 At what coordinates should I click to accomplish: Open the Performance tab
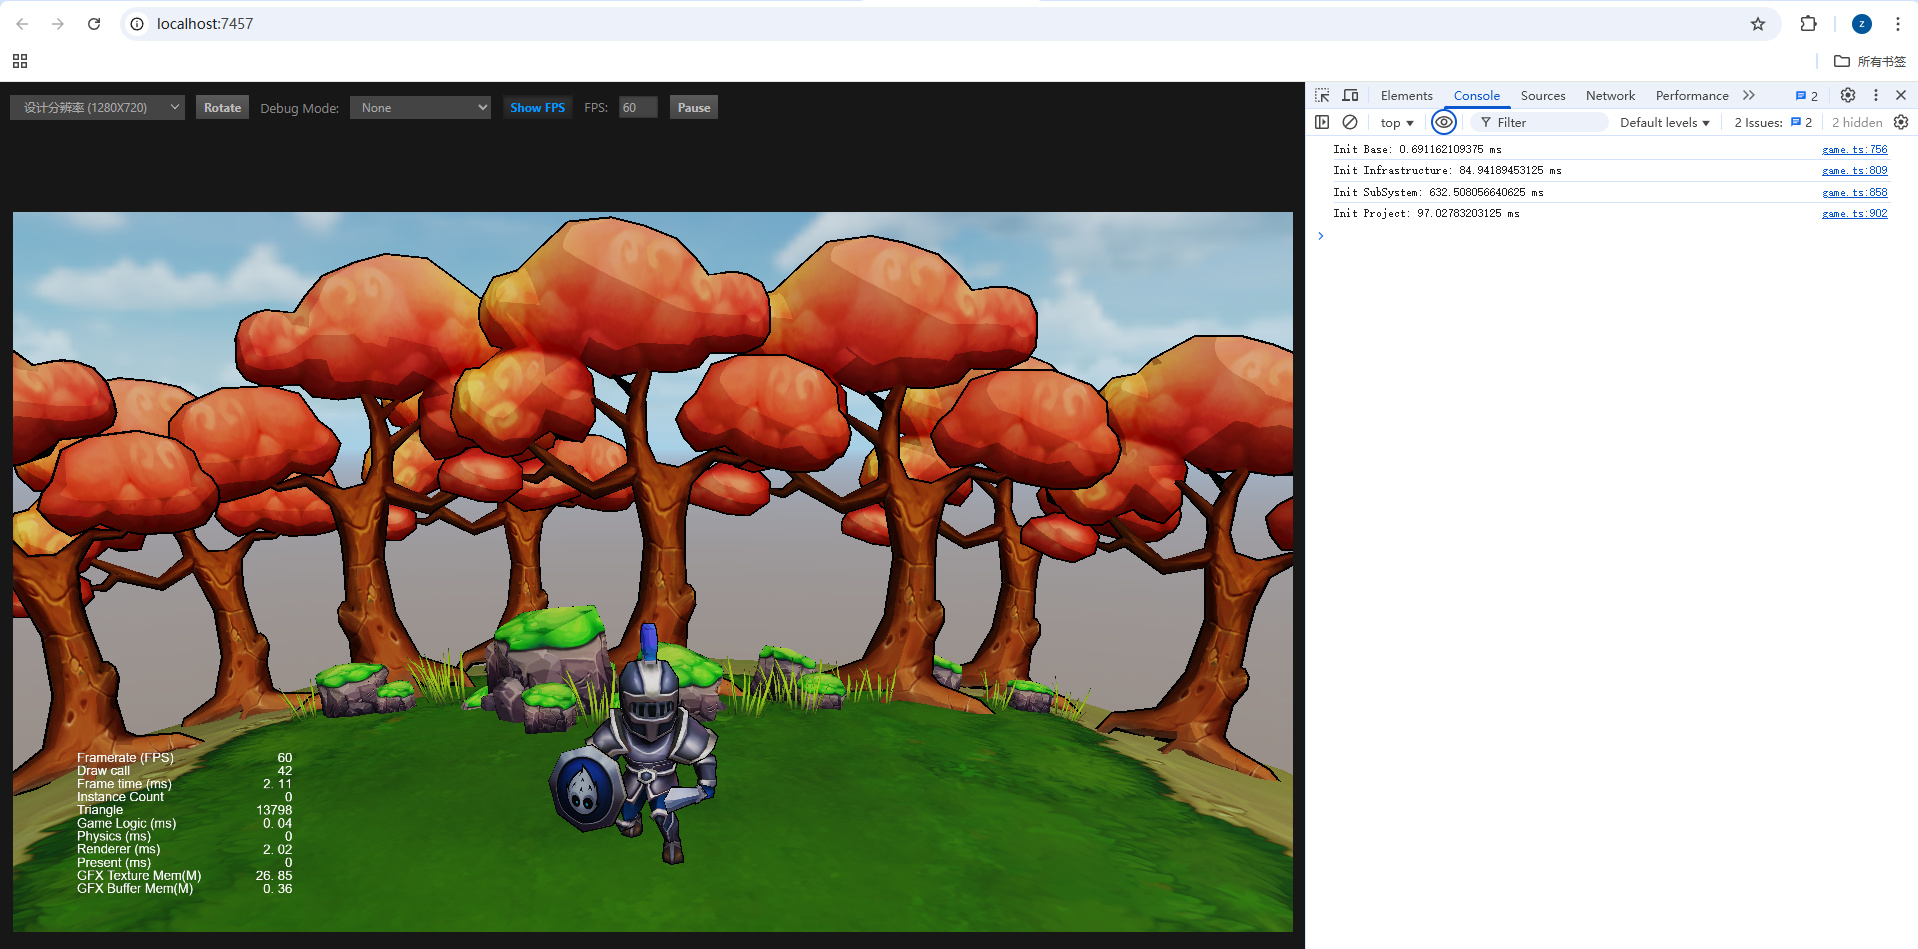[1692, 96]
